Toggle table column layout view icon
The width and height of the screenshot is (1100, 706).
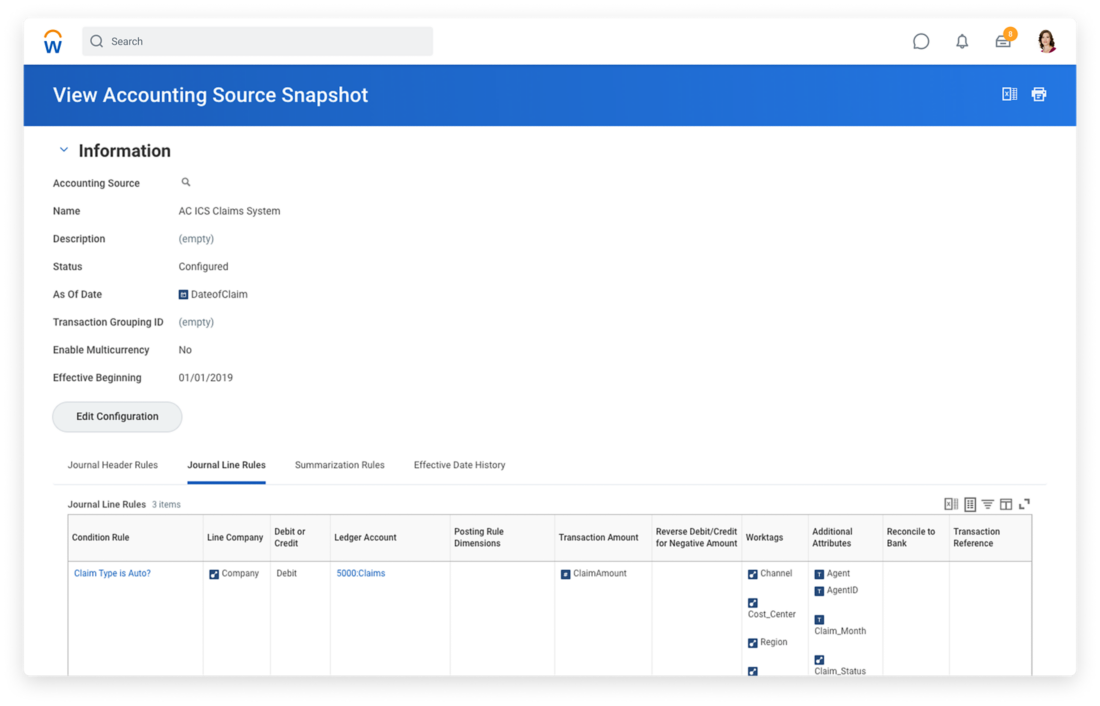1006,504
